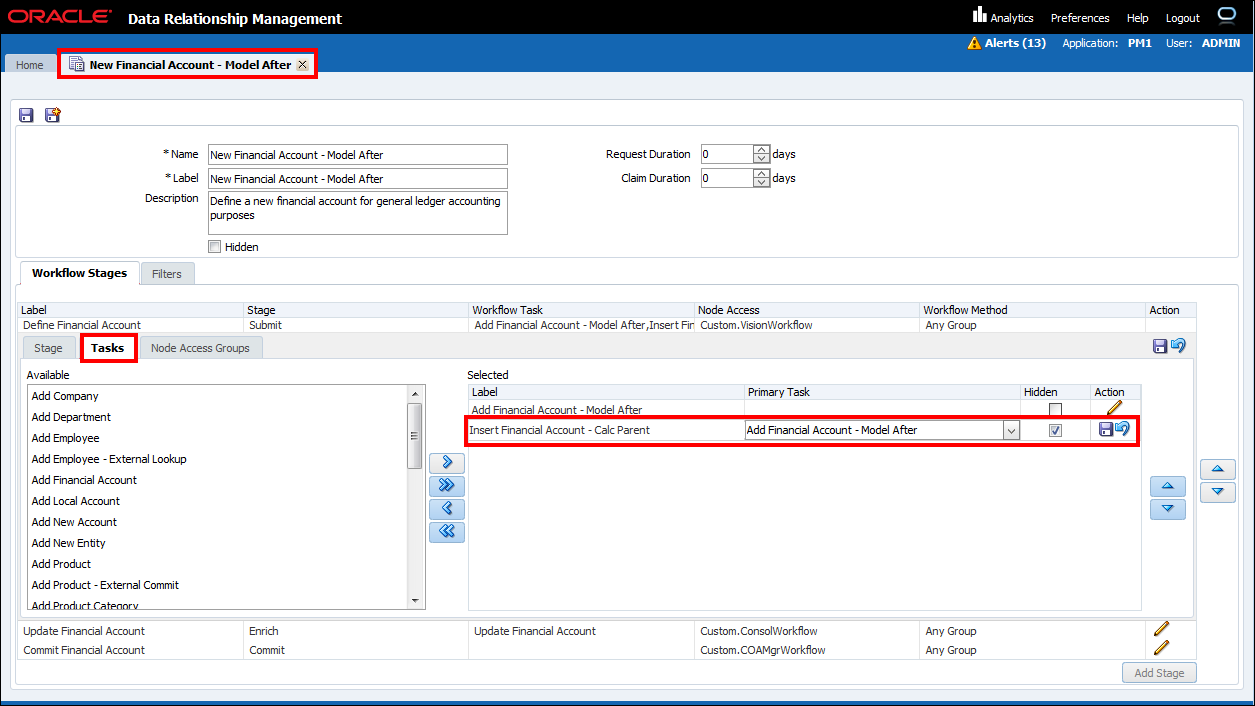Switch to the Home tab
1255x706 pixels.
tap(30, 65)
